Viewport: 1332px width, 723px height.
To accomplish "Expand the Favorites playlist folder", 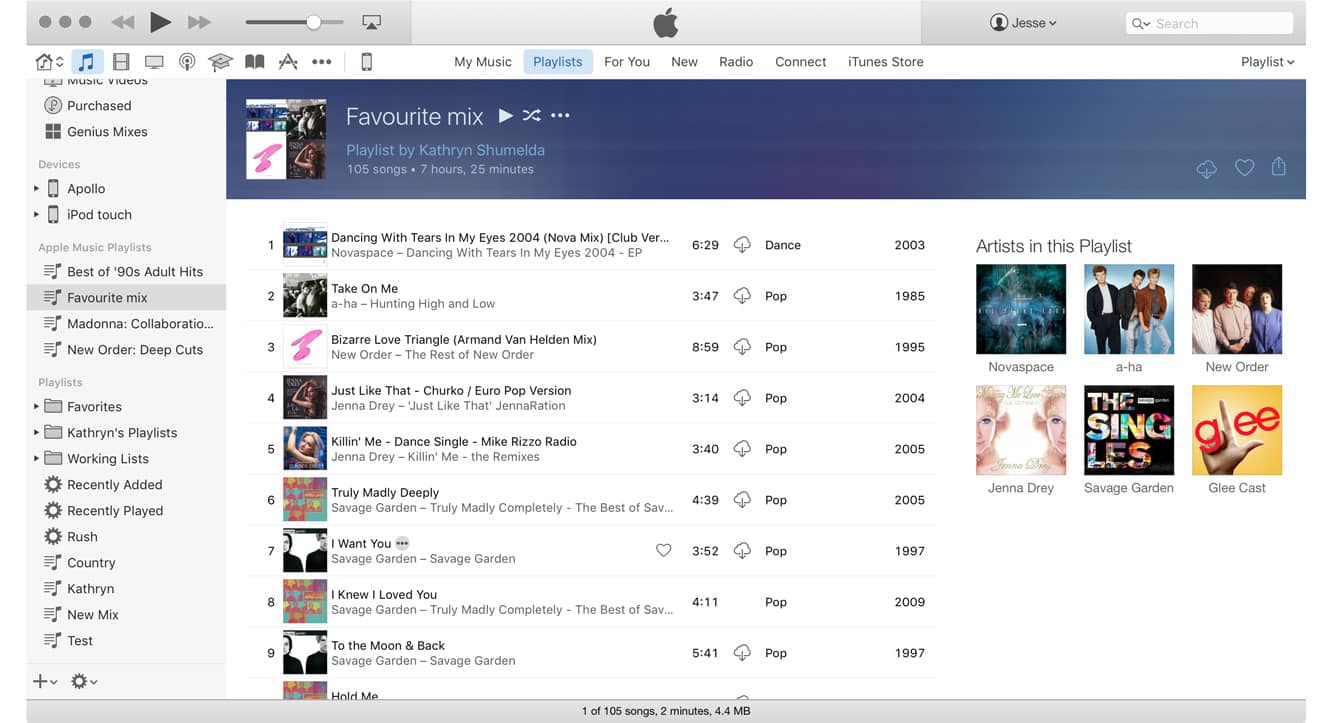I will [x=37, y=406].
